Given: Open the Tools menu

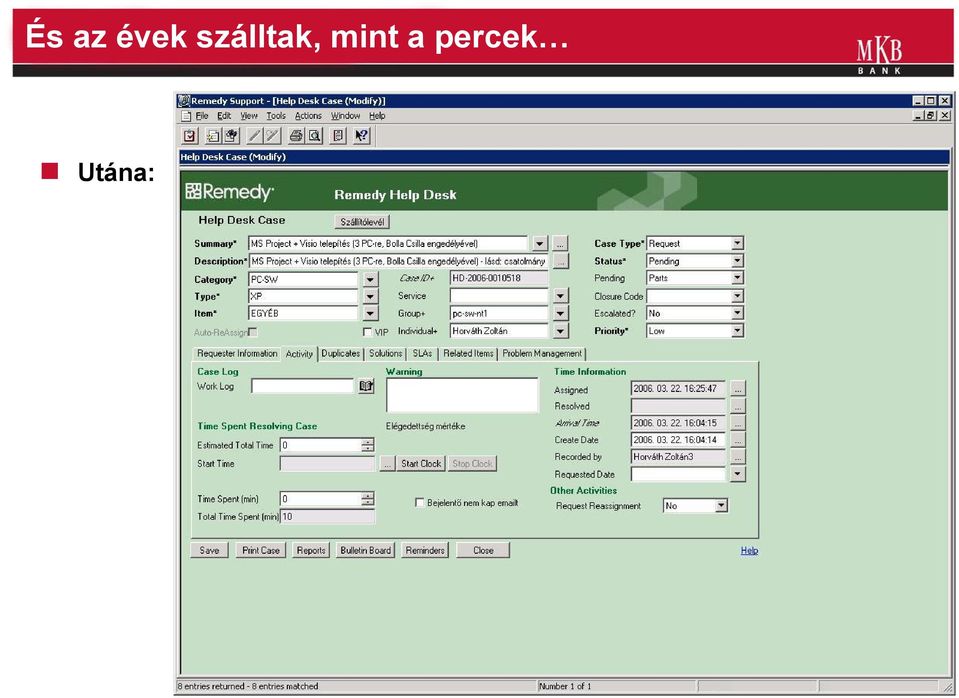Looking at the screenshot, I should (x=276, y=116).
